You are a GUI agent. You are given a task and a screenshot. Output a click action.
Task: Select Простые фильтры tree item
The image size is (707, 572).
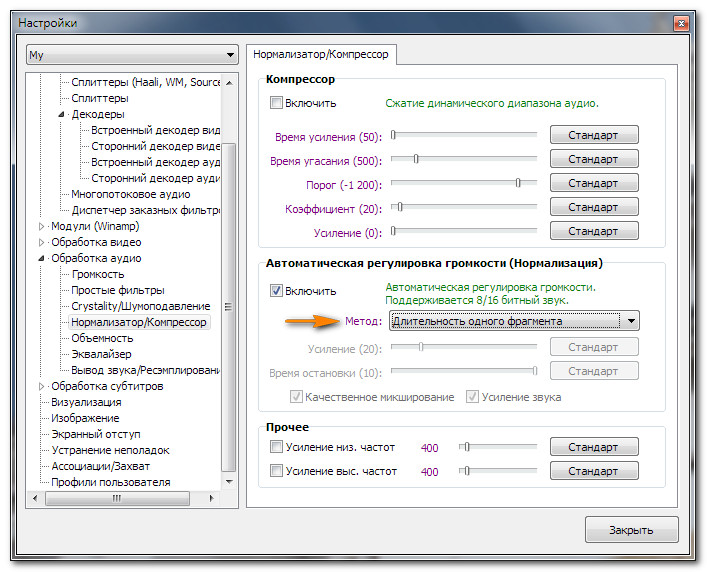pyautogui.click(x=118, y=290)
